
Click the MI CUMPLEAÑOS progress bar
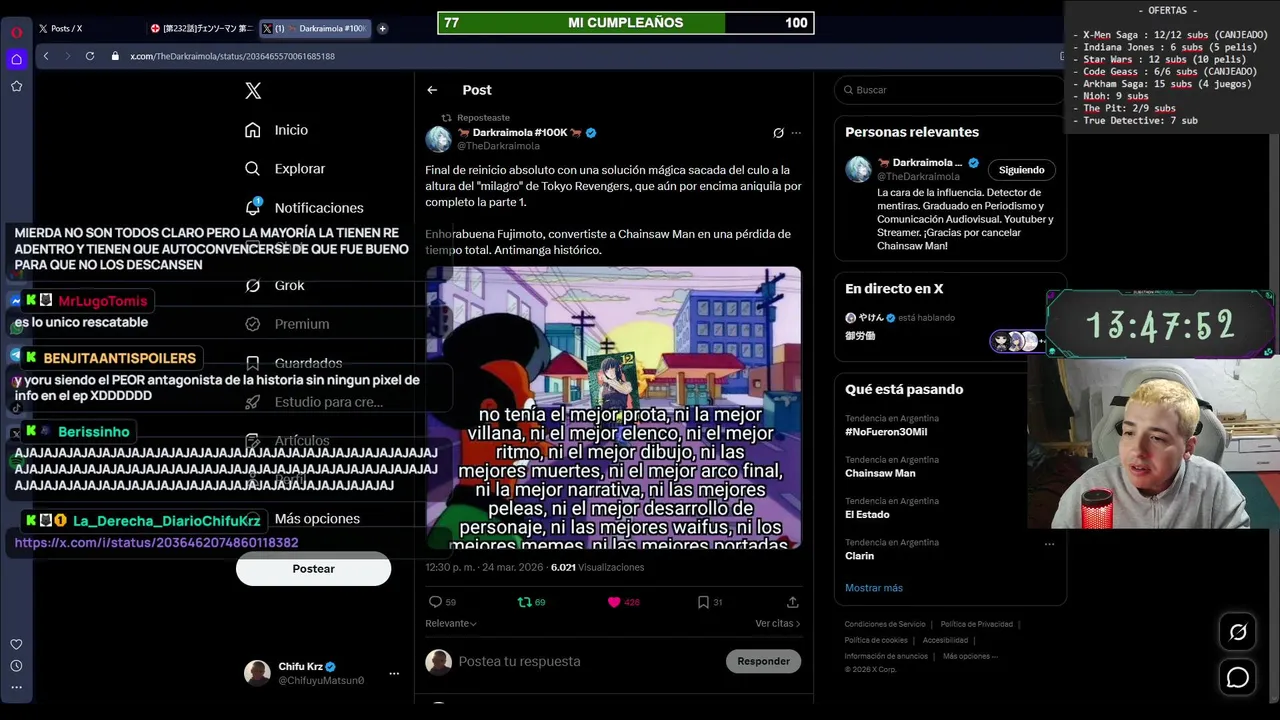(626, 22)
